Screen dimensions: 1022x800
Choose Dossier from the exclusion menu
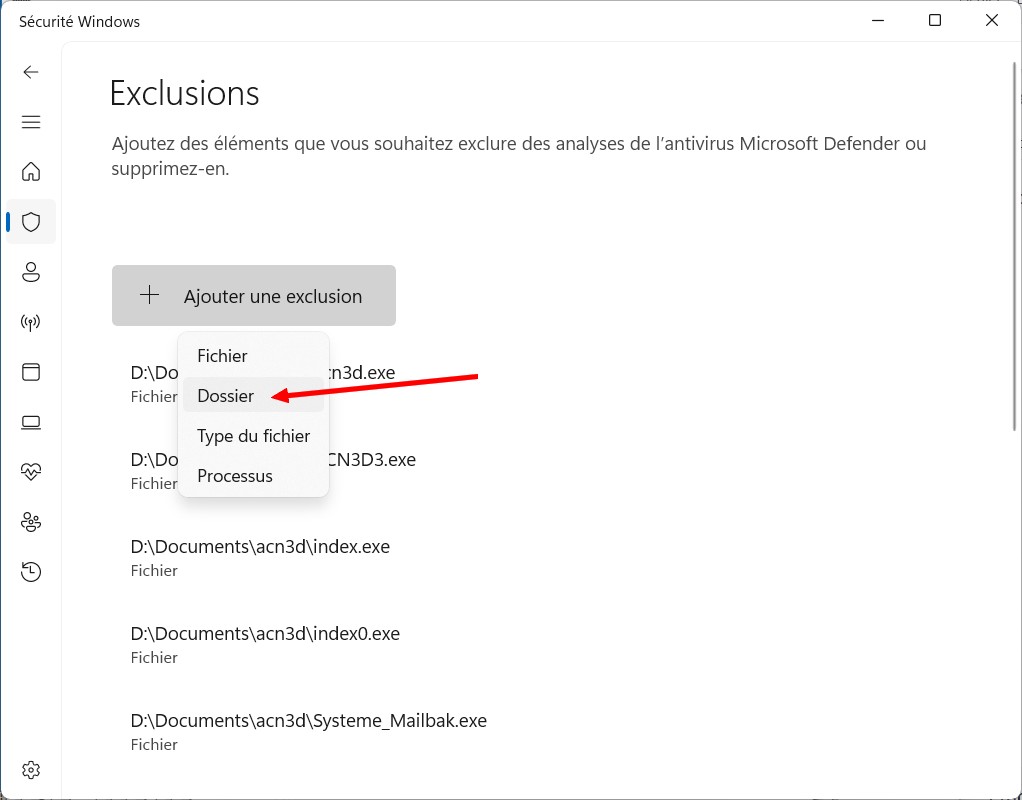[226, 396]
